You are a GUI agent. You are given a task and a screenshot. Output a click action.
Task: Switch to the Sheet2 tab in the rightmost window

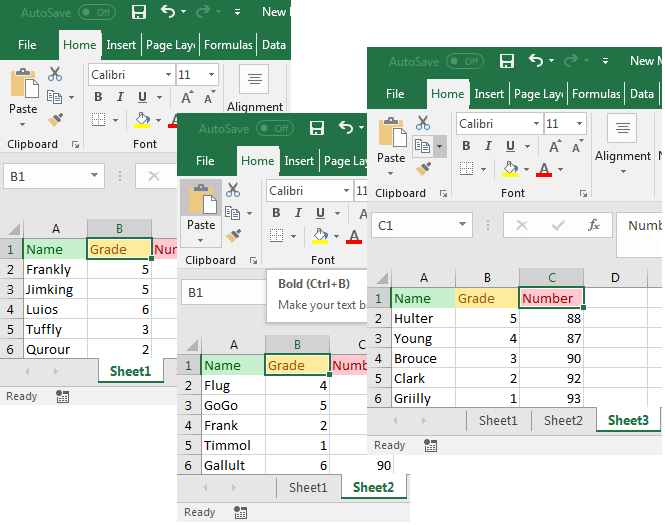pyautogui.click(x=563, y=421)
